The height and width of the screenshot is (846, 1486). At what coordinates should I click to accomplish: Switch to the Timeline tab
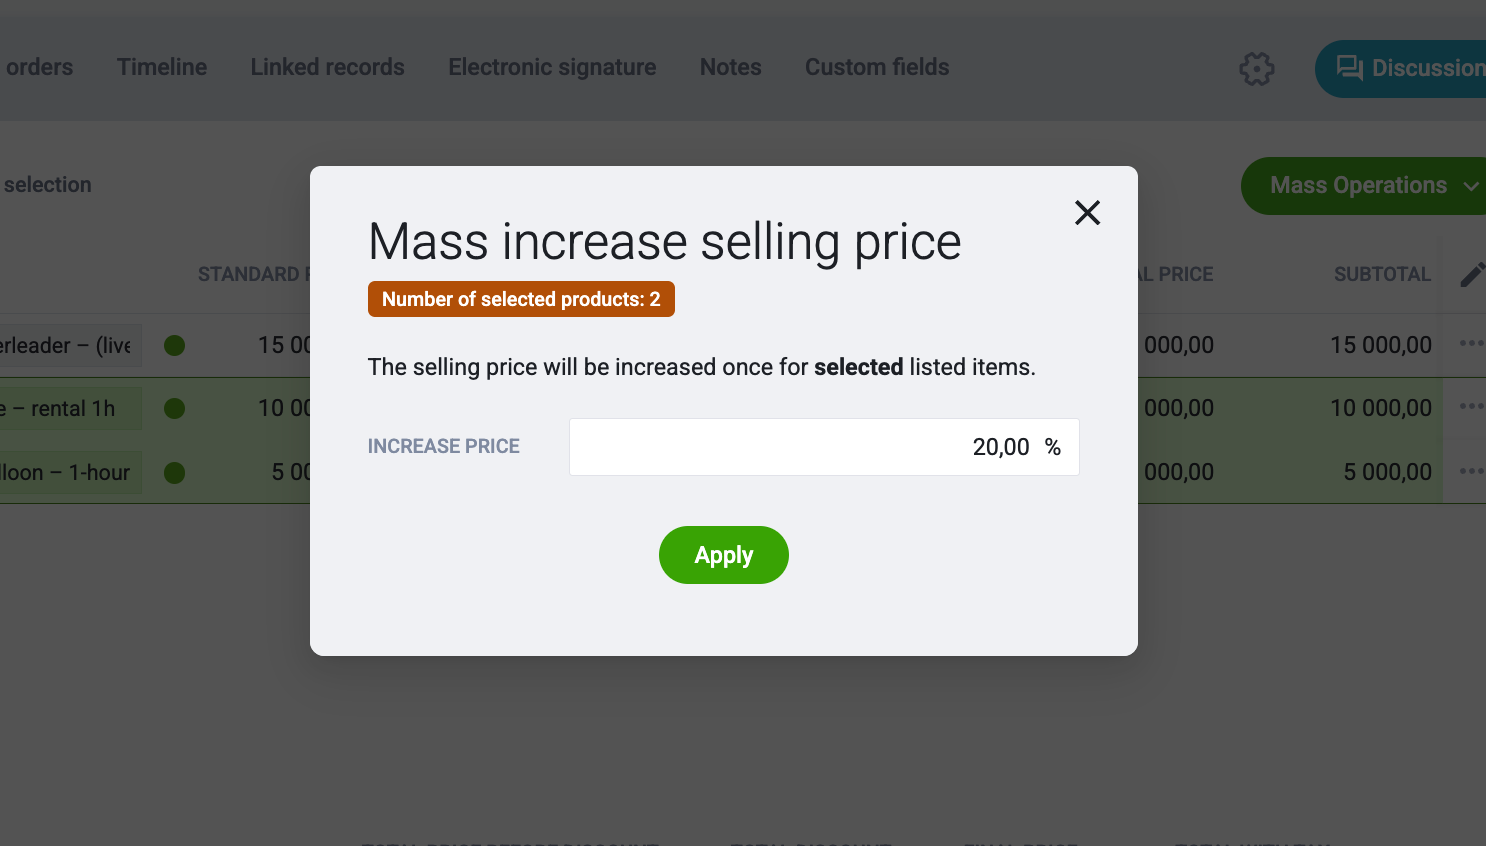[162, 67]
